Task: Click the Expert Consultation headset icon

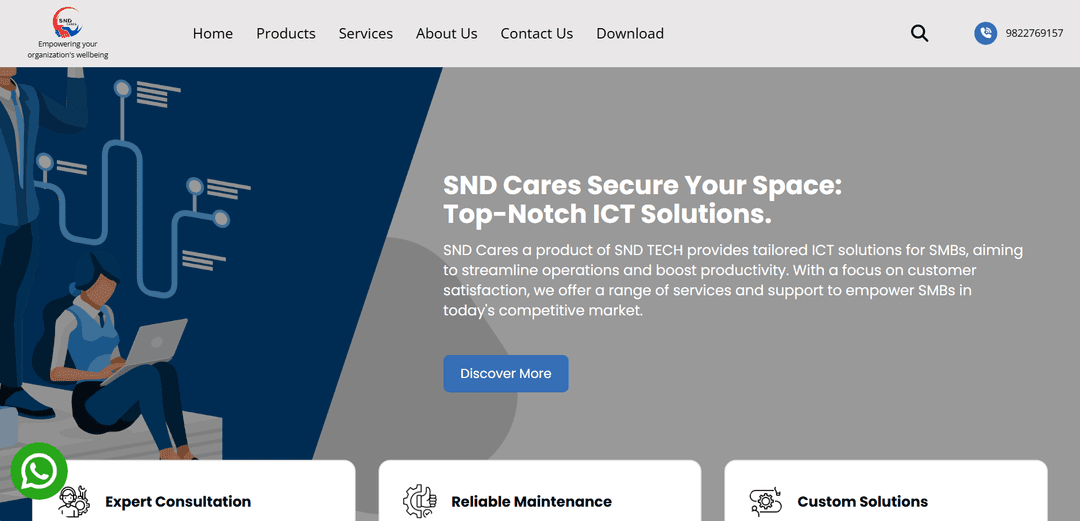Action: tap(74, 501)
